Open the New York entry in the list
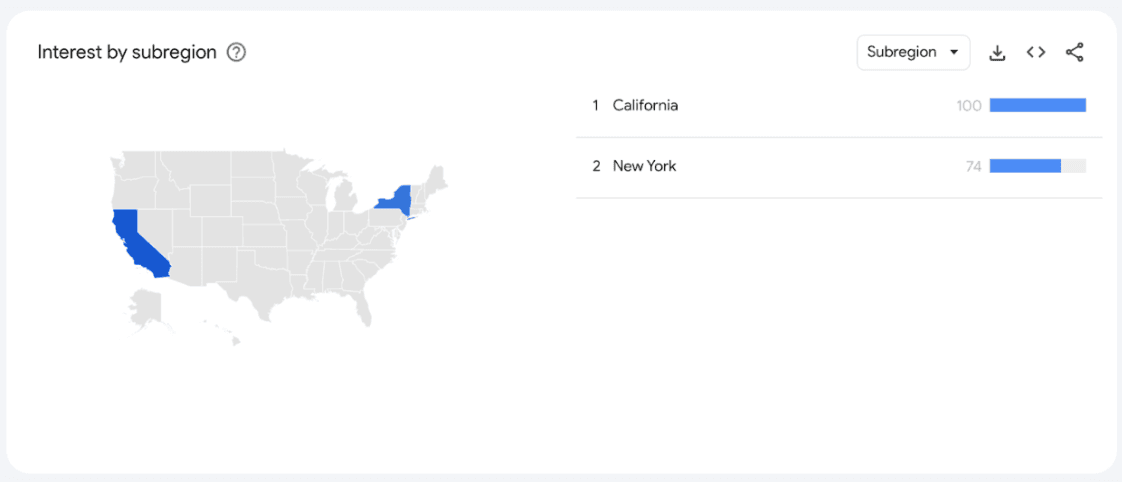This screenshot has width=1122, height=482. [644, 166]
